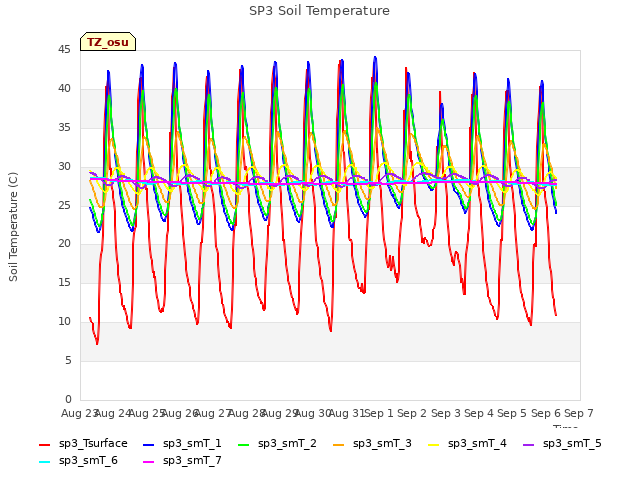
Task: Click the cyan sp3_smT_6 legend swatch
Action: [44, 462]
